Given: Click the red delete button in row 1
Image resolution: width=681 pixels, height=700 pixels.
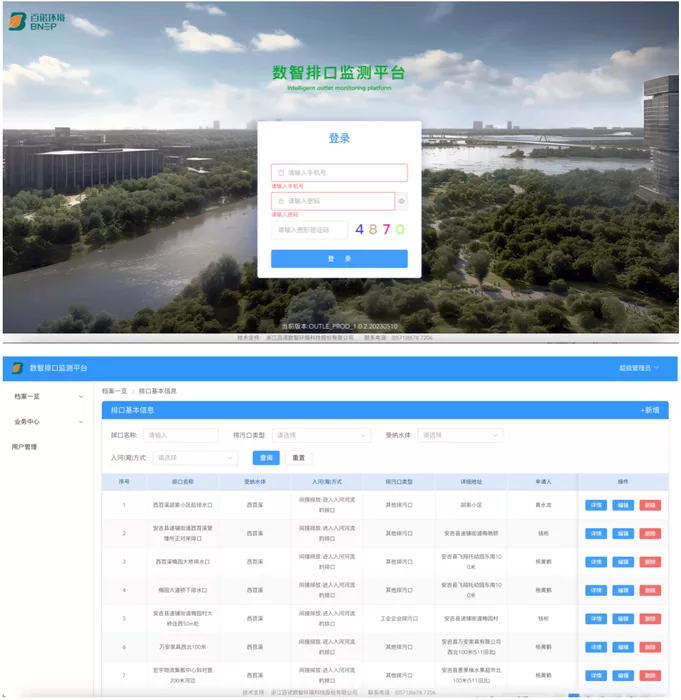Looking at the screenshot, I should pos(650,505).
